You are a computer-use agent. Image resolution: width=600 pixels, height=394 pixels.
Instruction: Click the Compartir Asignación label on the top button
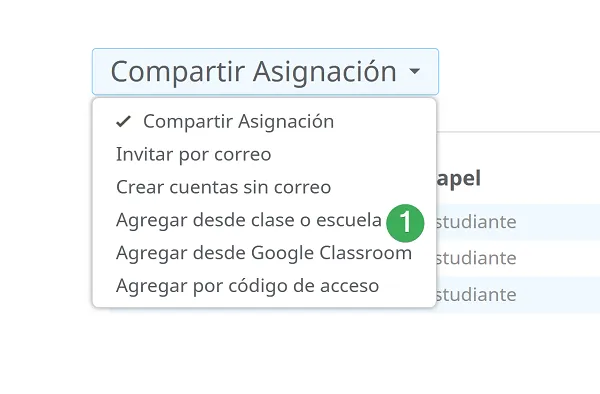(253, 72)
